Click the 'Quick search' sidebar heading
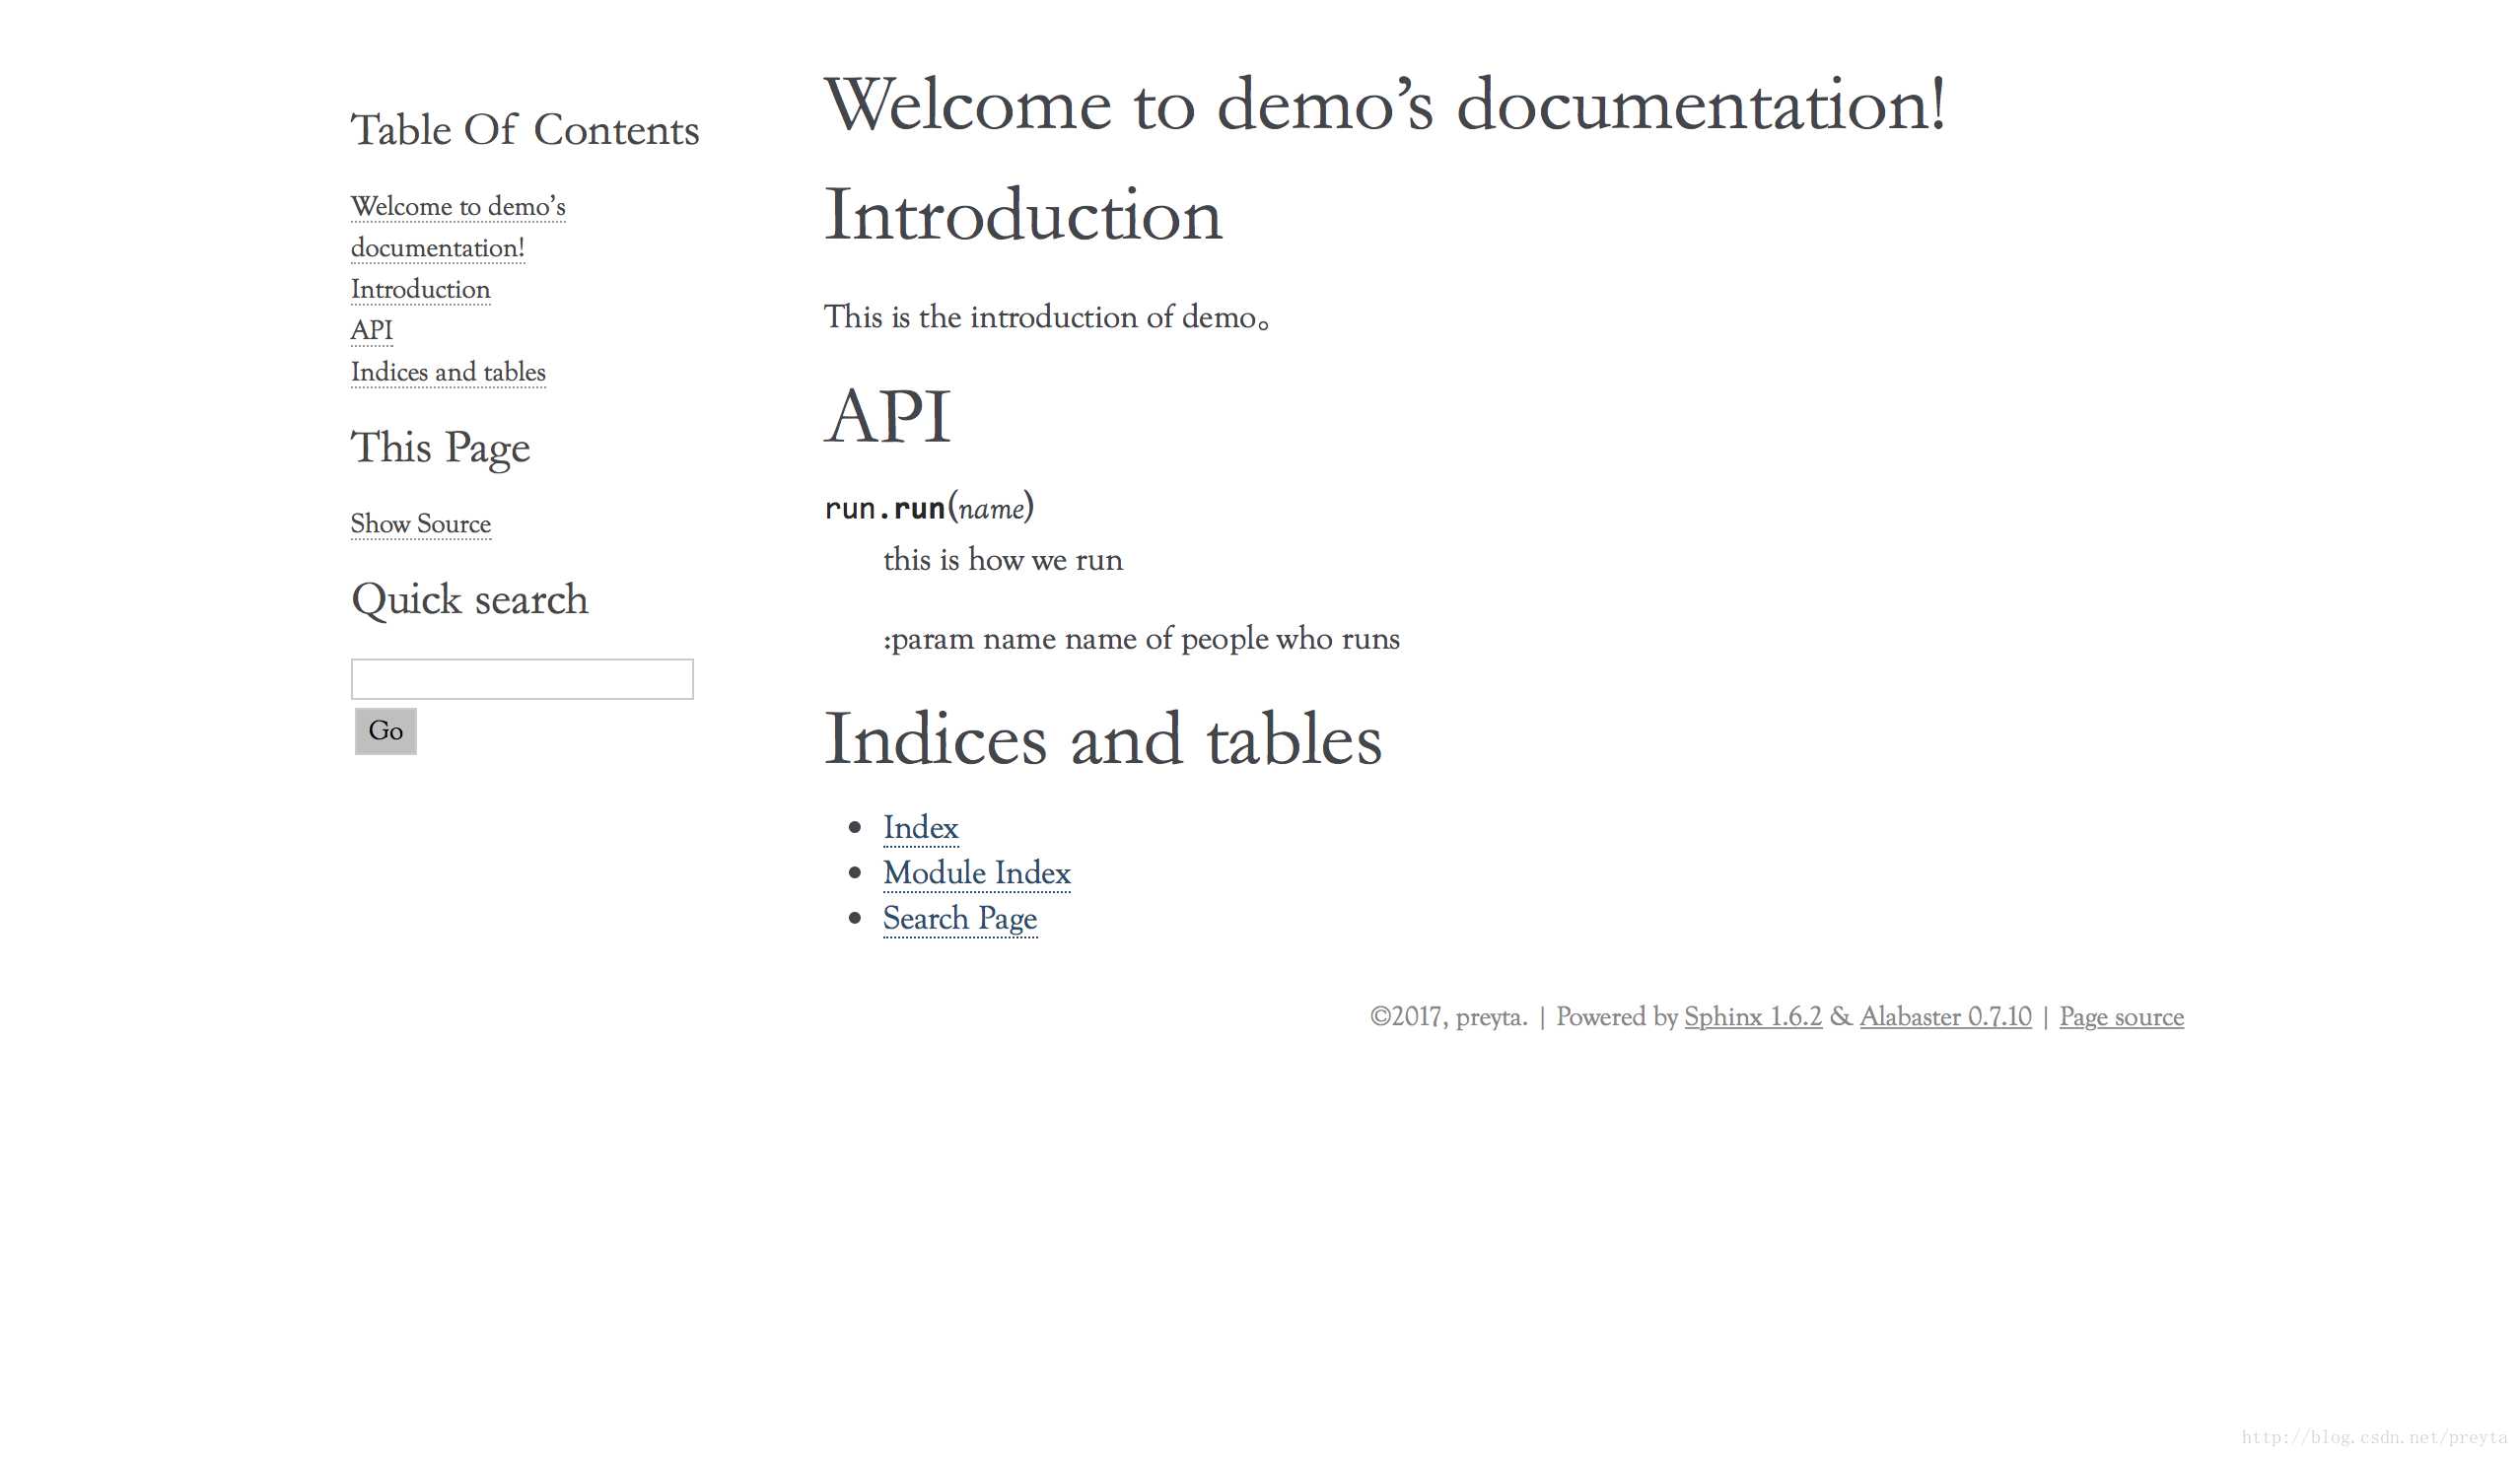The width and height of the screenshot is (2520, 1457). [x=469, y=600]
